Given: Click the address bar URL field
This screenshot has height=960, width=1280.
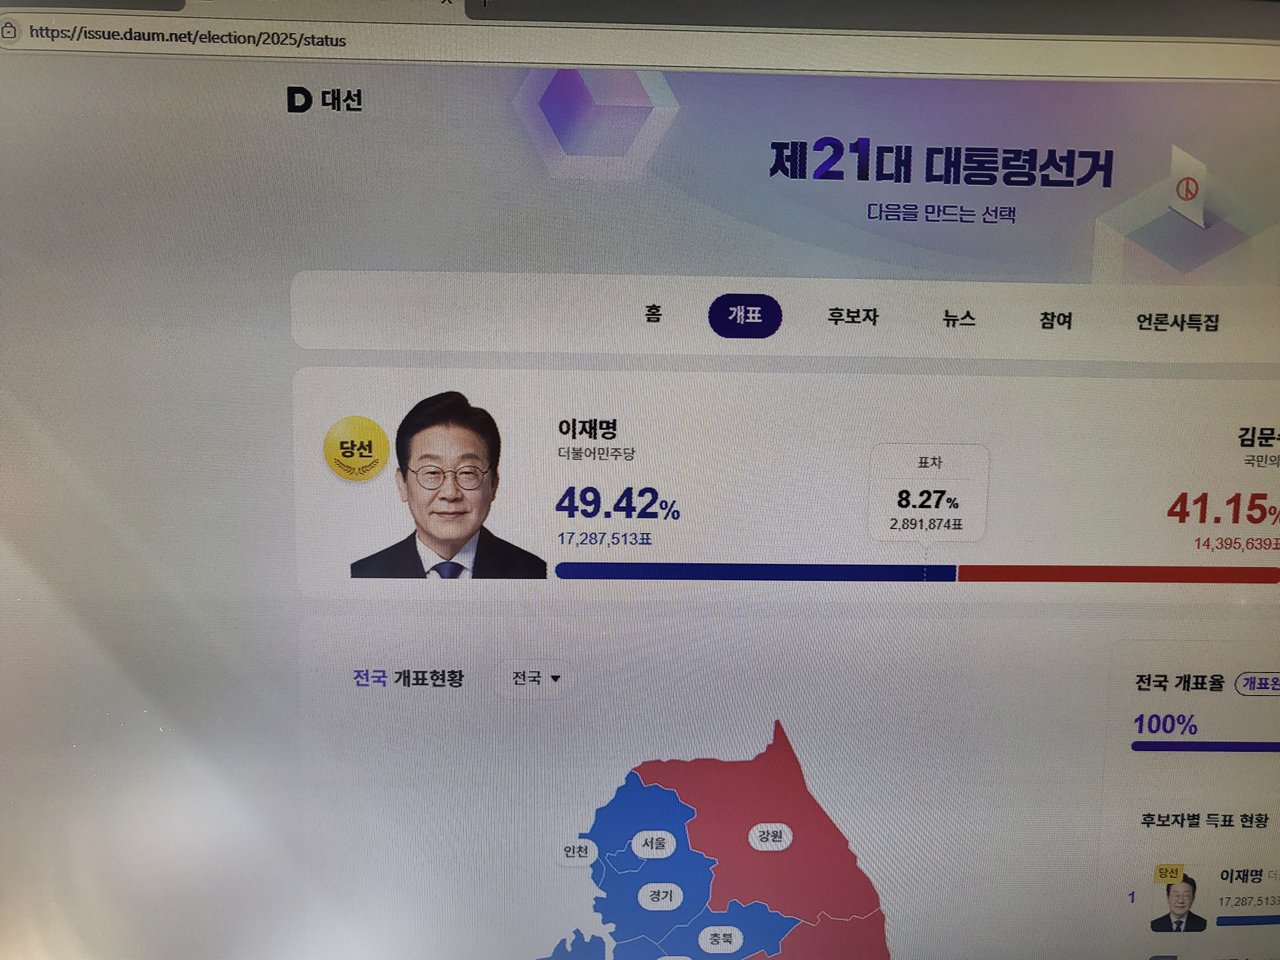Looking at the screenshot, I should pyautogui.click(x=640, y=38).
